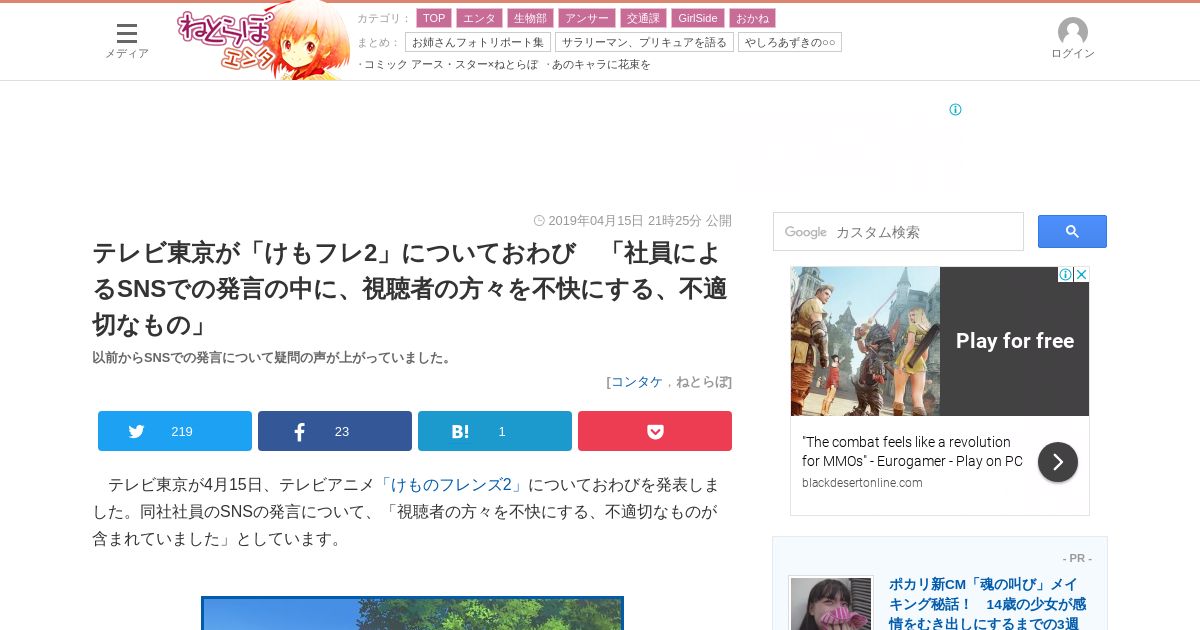Screen dimensions: 1200x630
Task: Click the ad's round arrow button
Action: 1058,462
